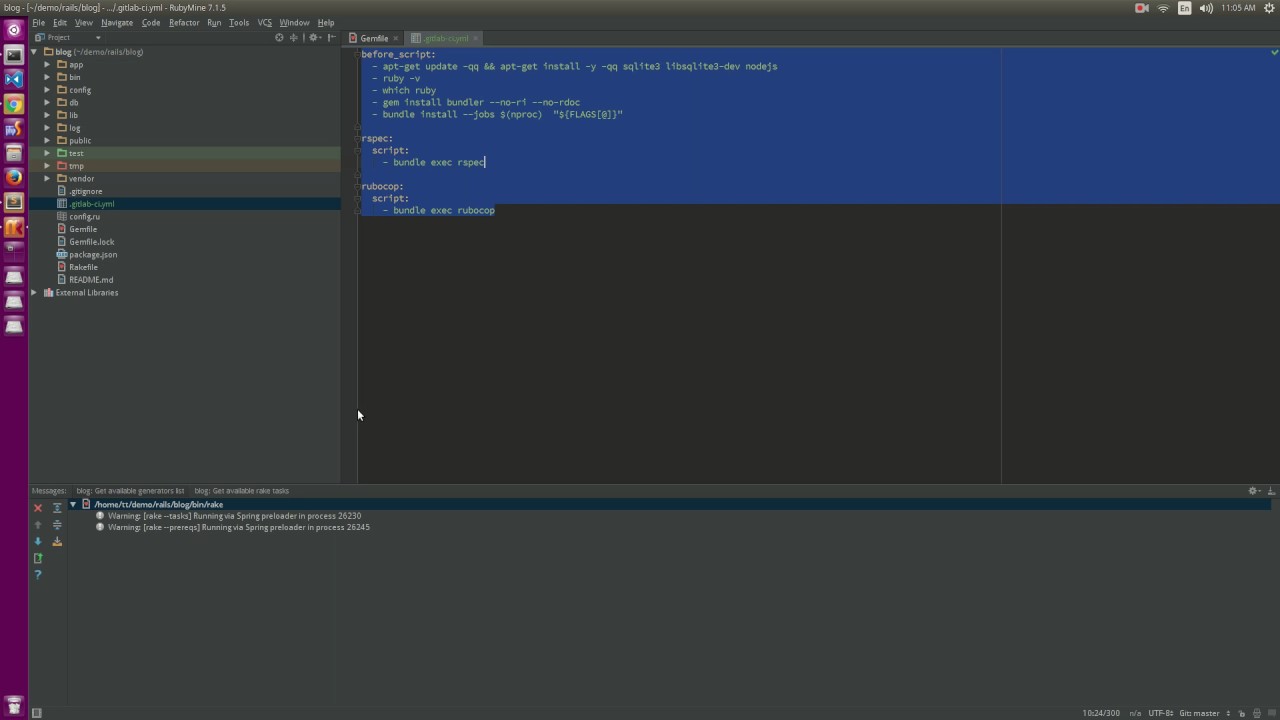The width and height of the screenshot is (1280, 720).
Task: Expand External Libraries node
Action: [x=34, y=293]
